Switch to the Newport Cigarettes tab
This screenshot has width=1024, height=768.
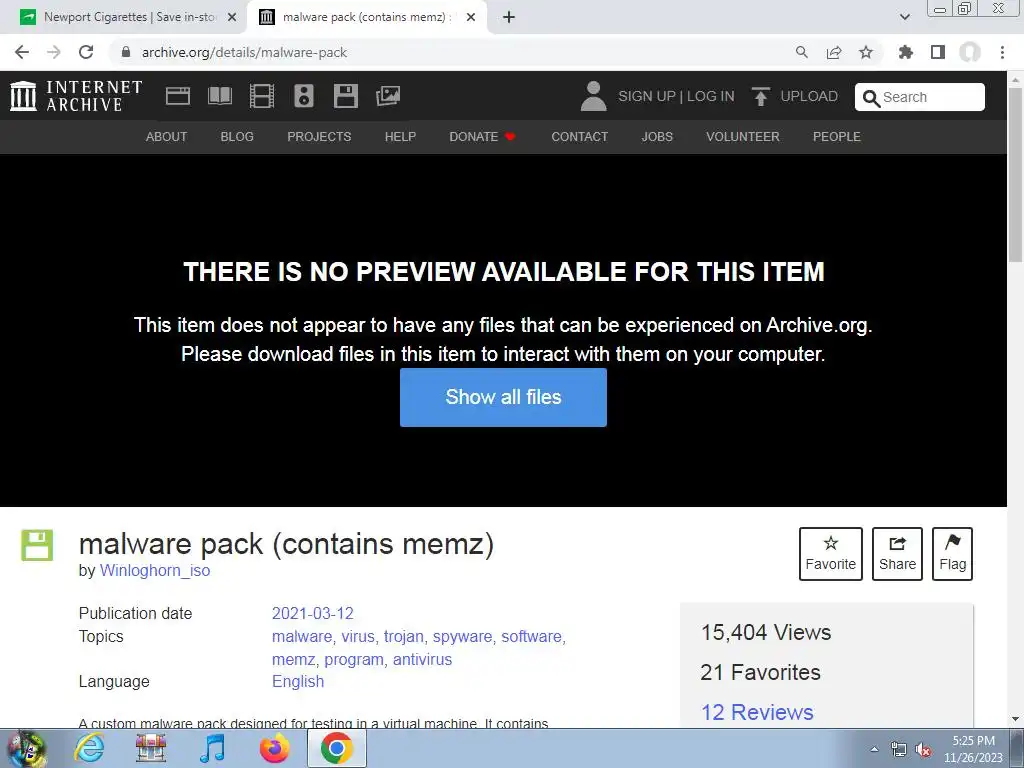(128, 17)
